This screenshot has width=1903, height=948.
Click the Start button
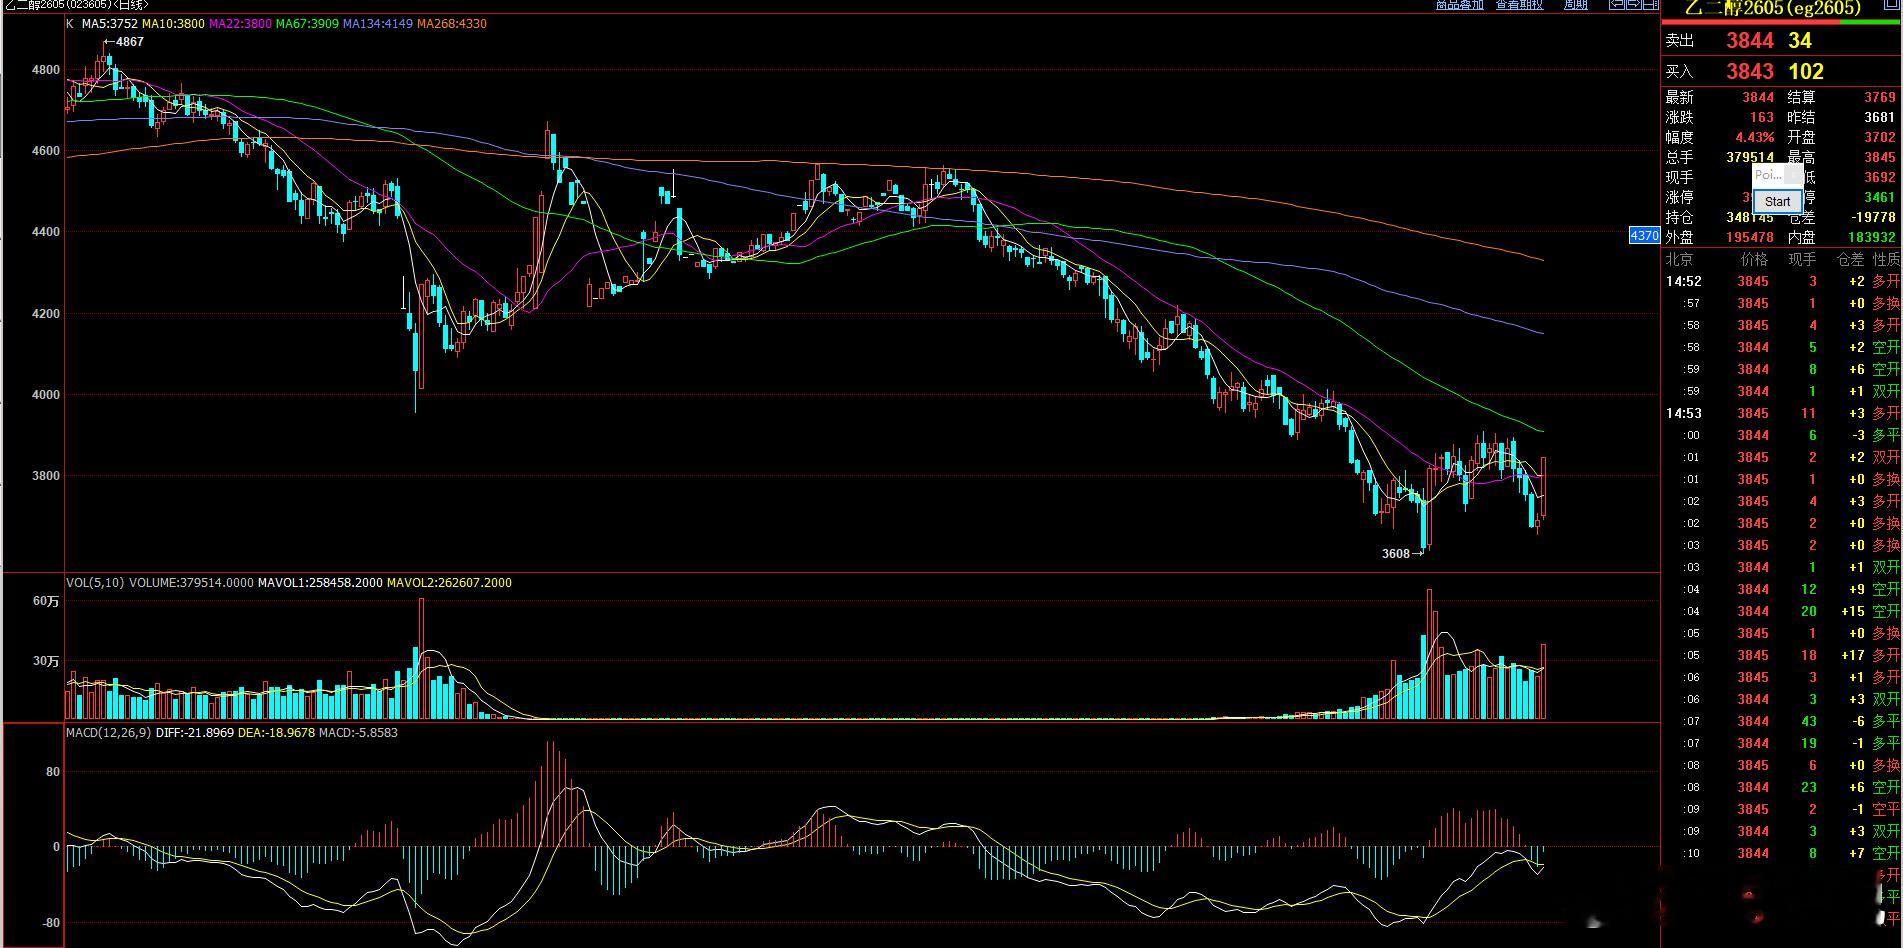point(1777,201)
